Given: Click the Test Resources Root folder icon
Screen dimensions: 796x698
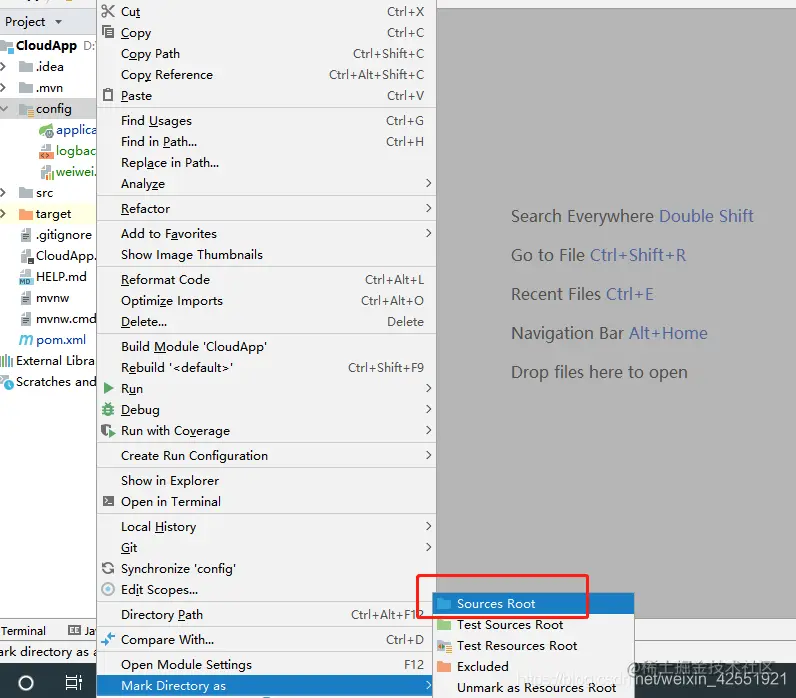Looking at the screenshot, I should (x=444, y=646).
